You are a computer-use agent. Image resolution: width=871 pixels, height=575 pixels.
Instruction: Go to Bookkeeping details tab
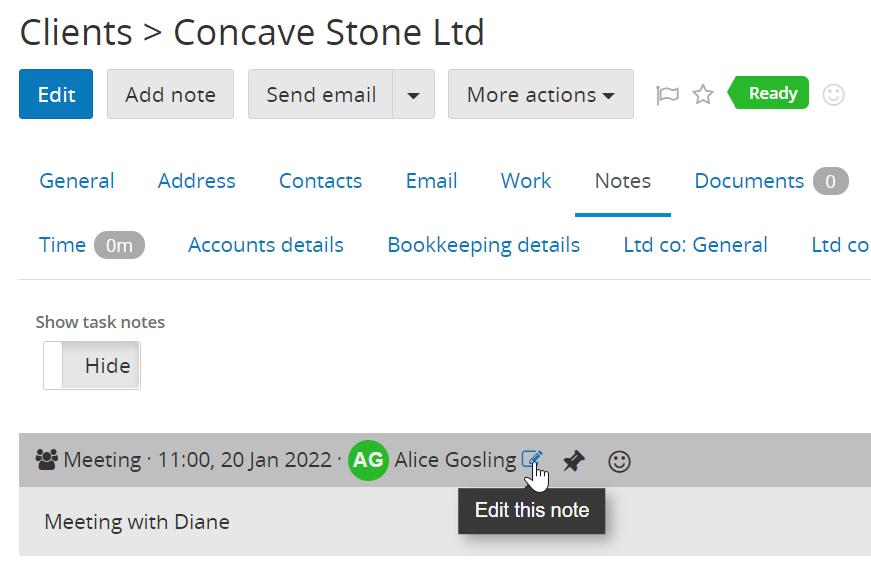pos(483,245)
